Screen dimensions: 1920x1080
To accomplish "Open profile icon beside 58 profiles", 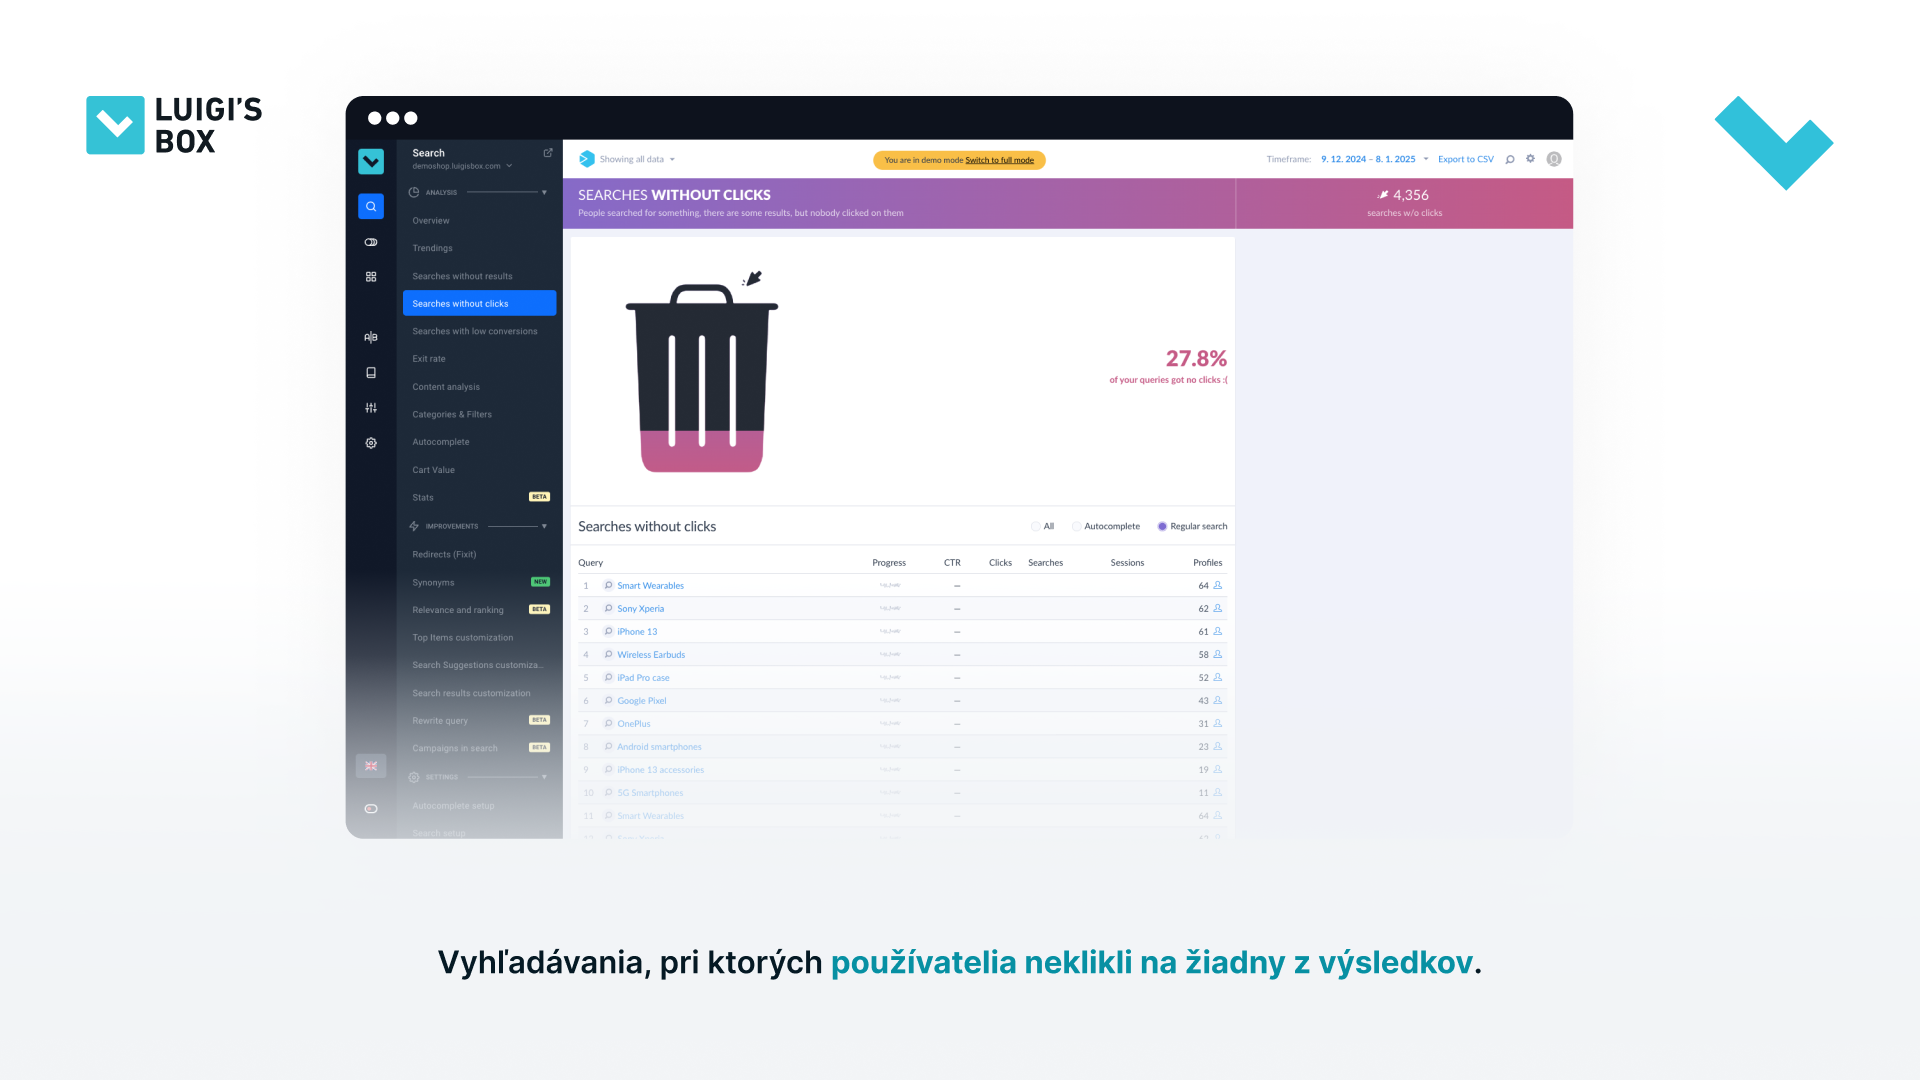I will (1218, 654).
